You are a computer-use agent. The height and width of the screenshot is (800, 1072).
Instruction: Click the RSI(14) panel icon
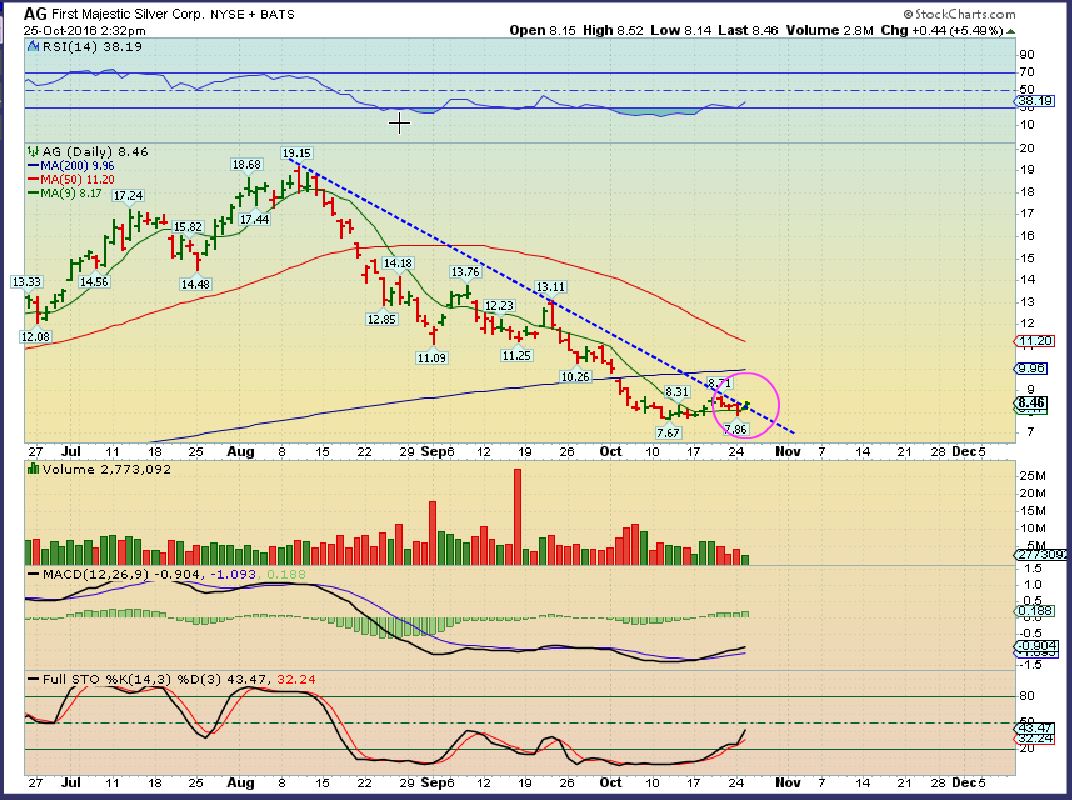34,46
